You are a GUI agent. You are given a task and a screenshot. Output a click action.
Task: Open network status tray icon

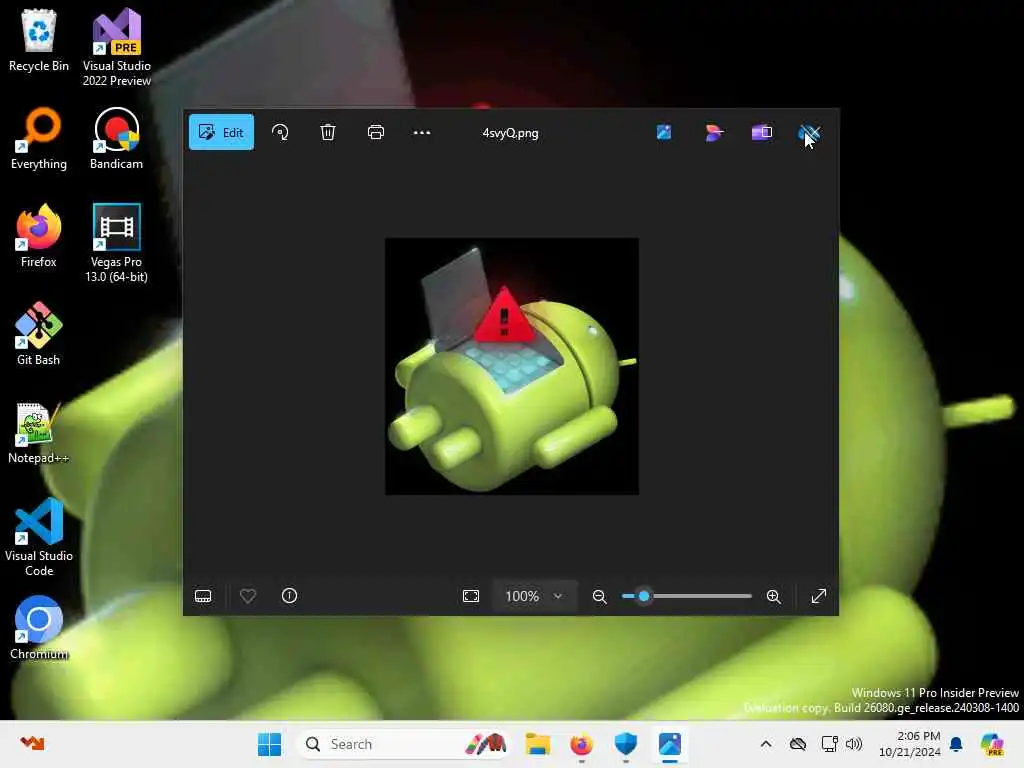(829, 744)
